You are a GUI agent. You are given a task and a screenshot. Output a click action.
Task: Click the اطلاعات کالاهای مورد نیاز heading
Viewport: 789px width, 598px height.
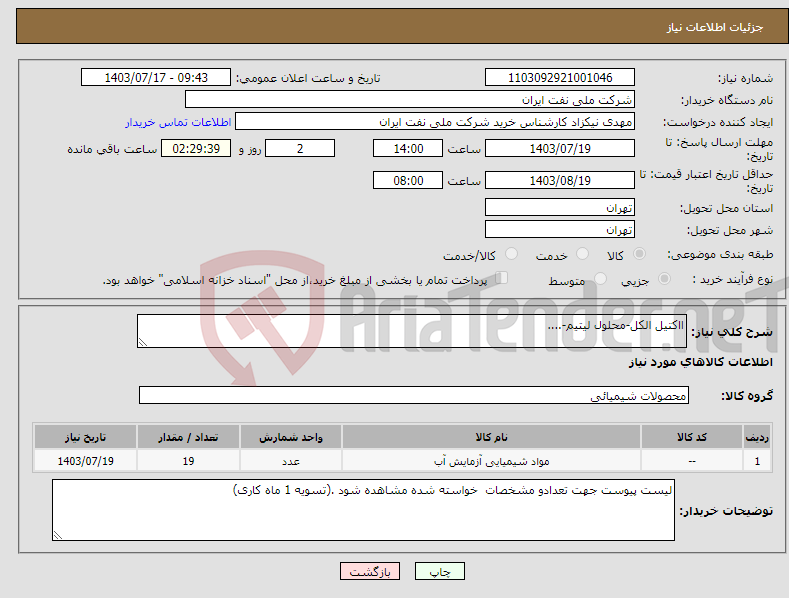[700, 362]
